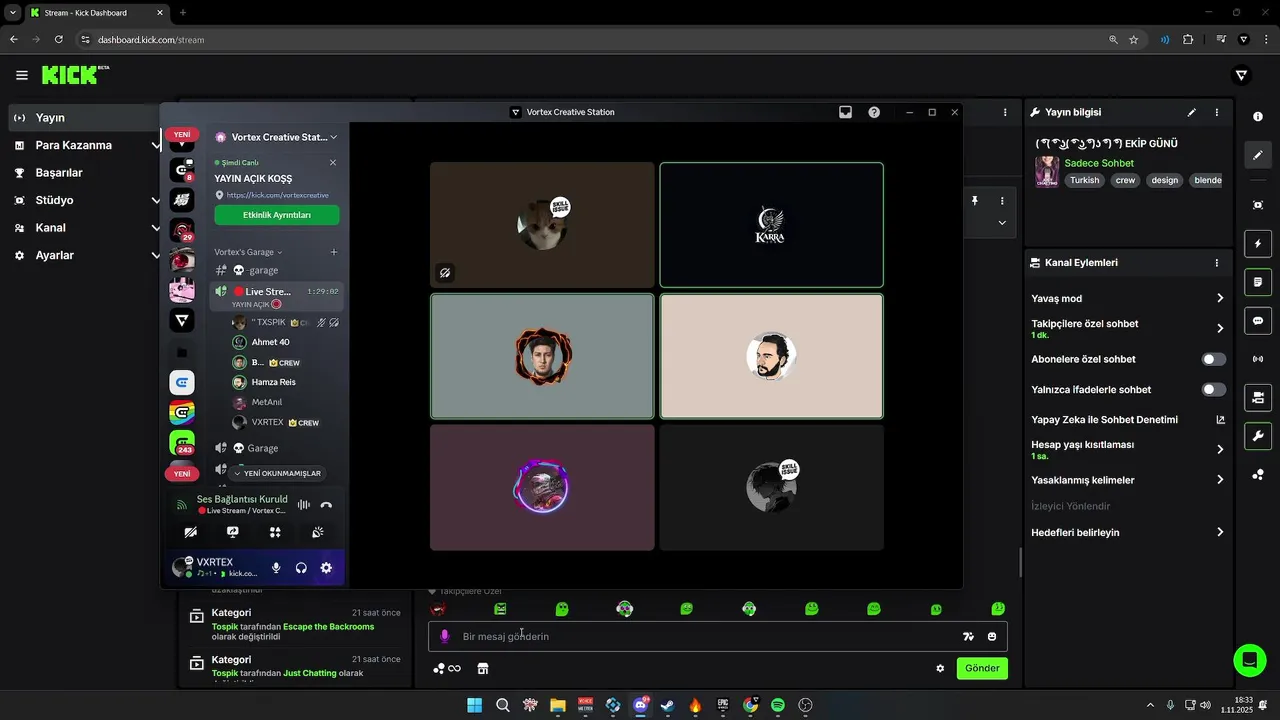This screenshot has height=720, width=1280.
Task: Expand Stüdyo sidebar section
Action: 85,200
